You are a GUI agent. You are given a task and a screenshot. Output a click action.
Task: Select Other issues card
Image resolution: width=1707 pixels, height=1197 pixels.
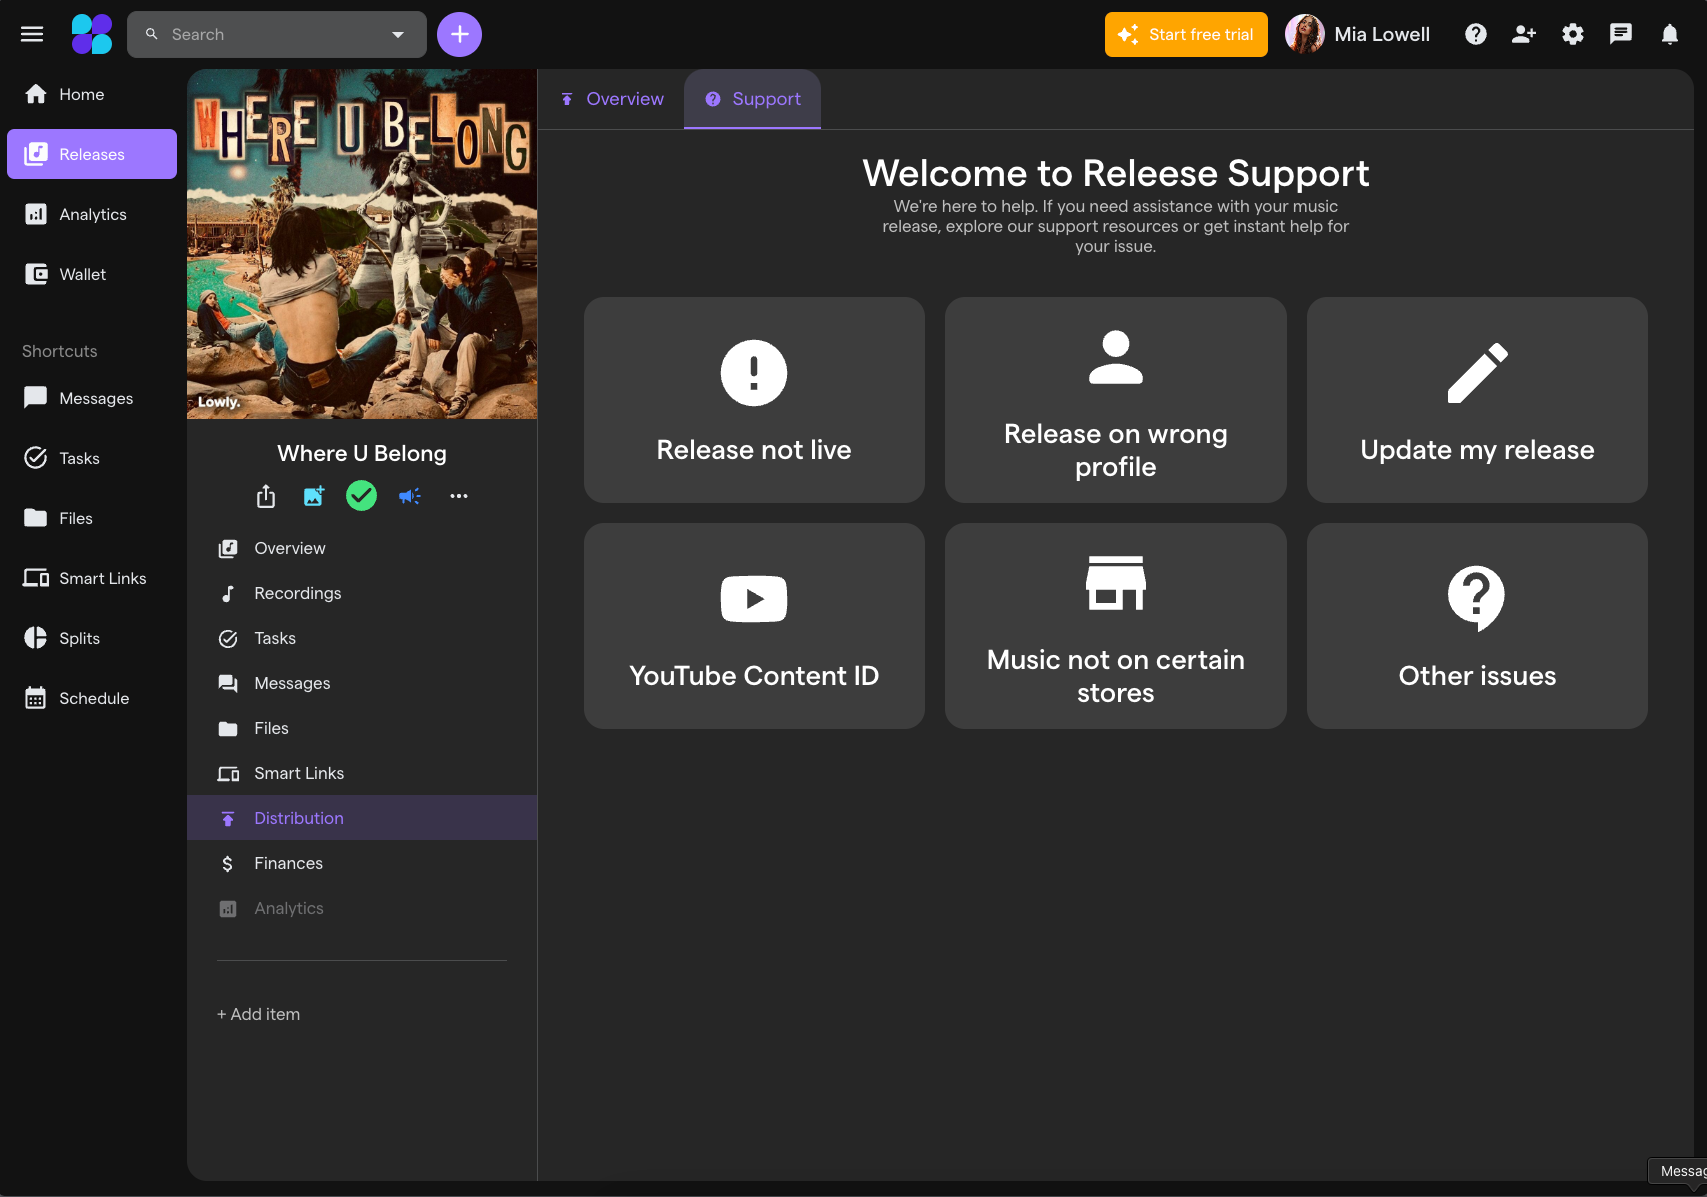tap(1477, 626)
